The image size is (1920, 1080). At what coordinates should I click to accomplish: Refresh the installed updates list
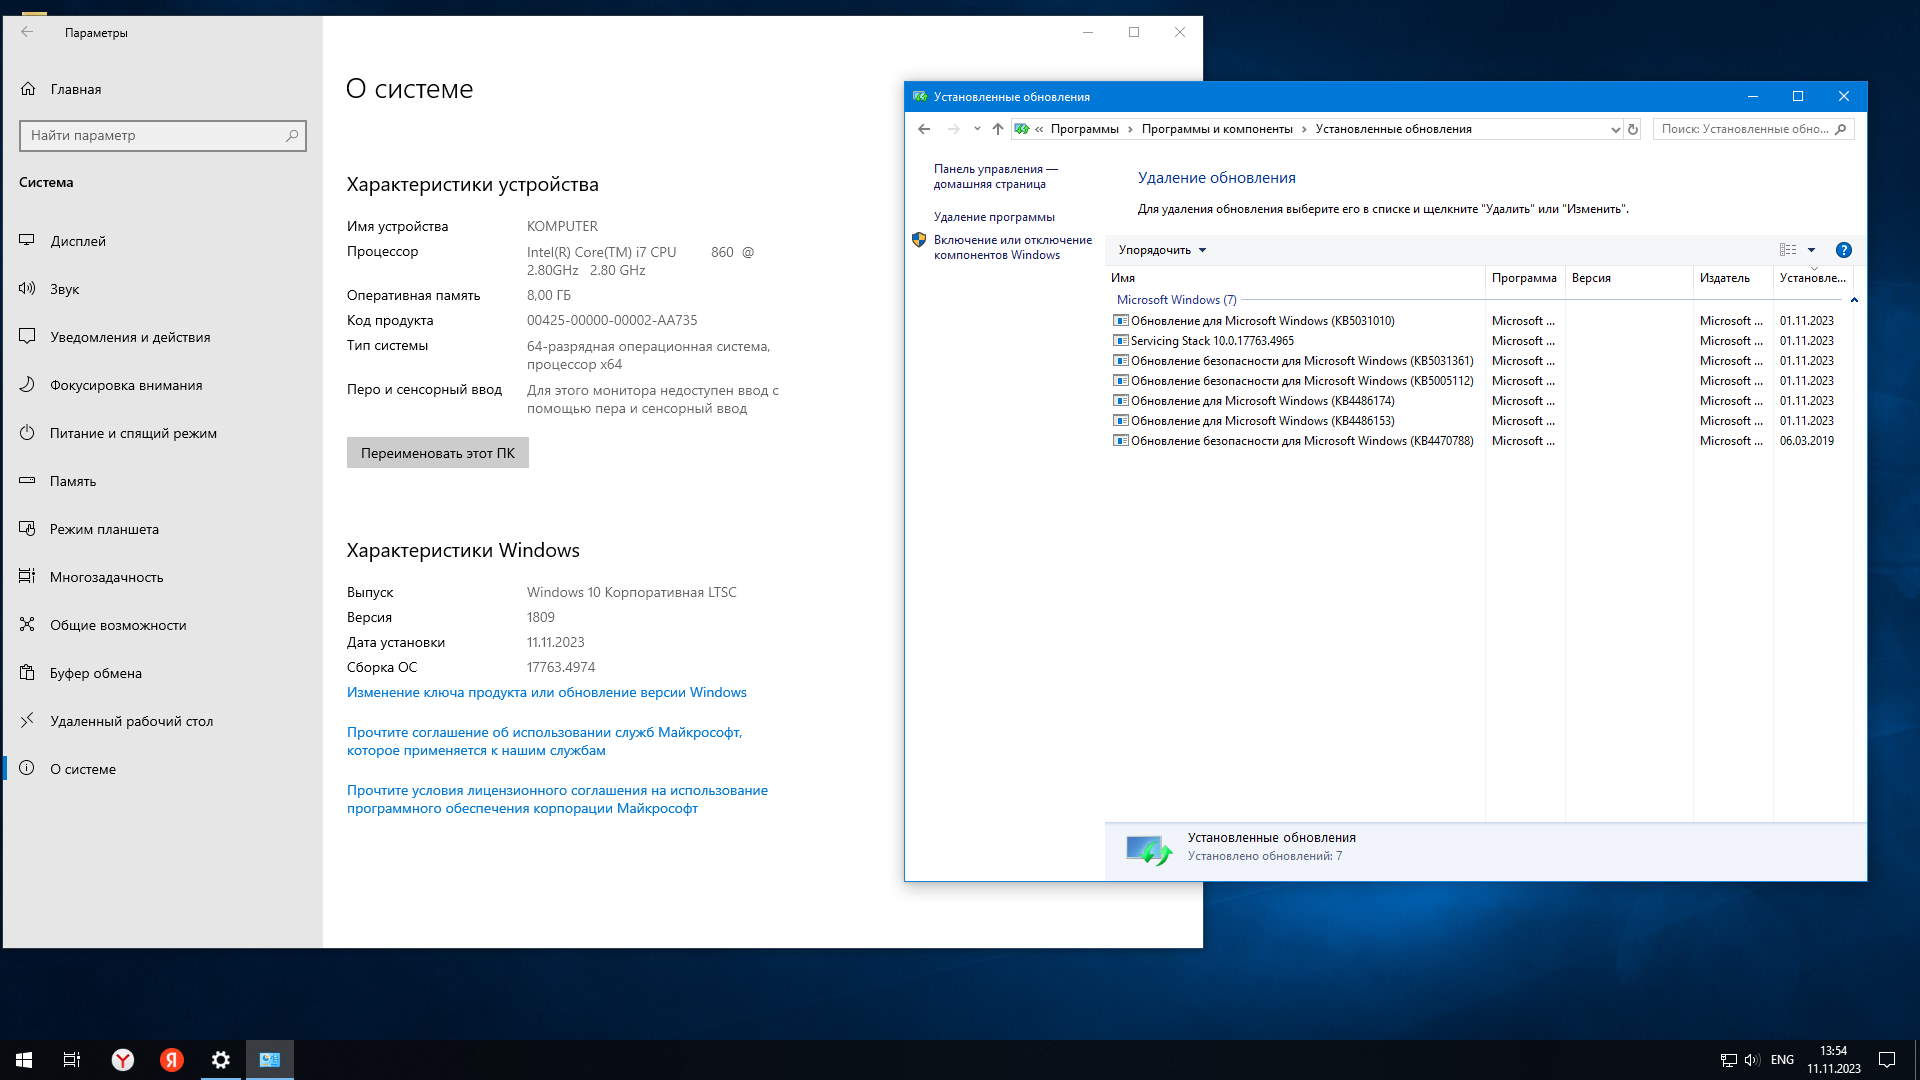(x=1633, y=129)
